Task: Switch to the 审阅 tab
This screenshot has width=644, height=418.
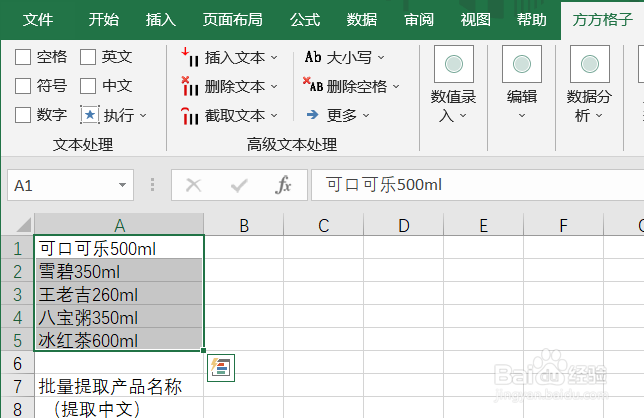Action: tap(419, 20)
